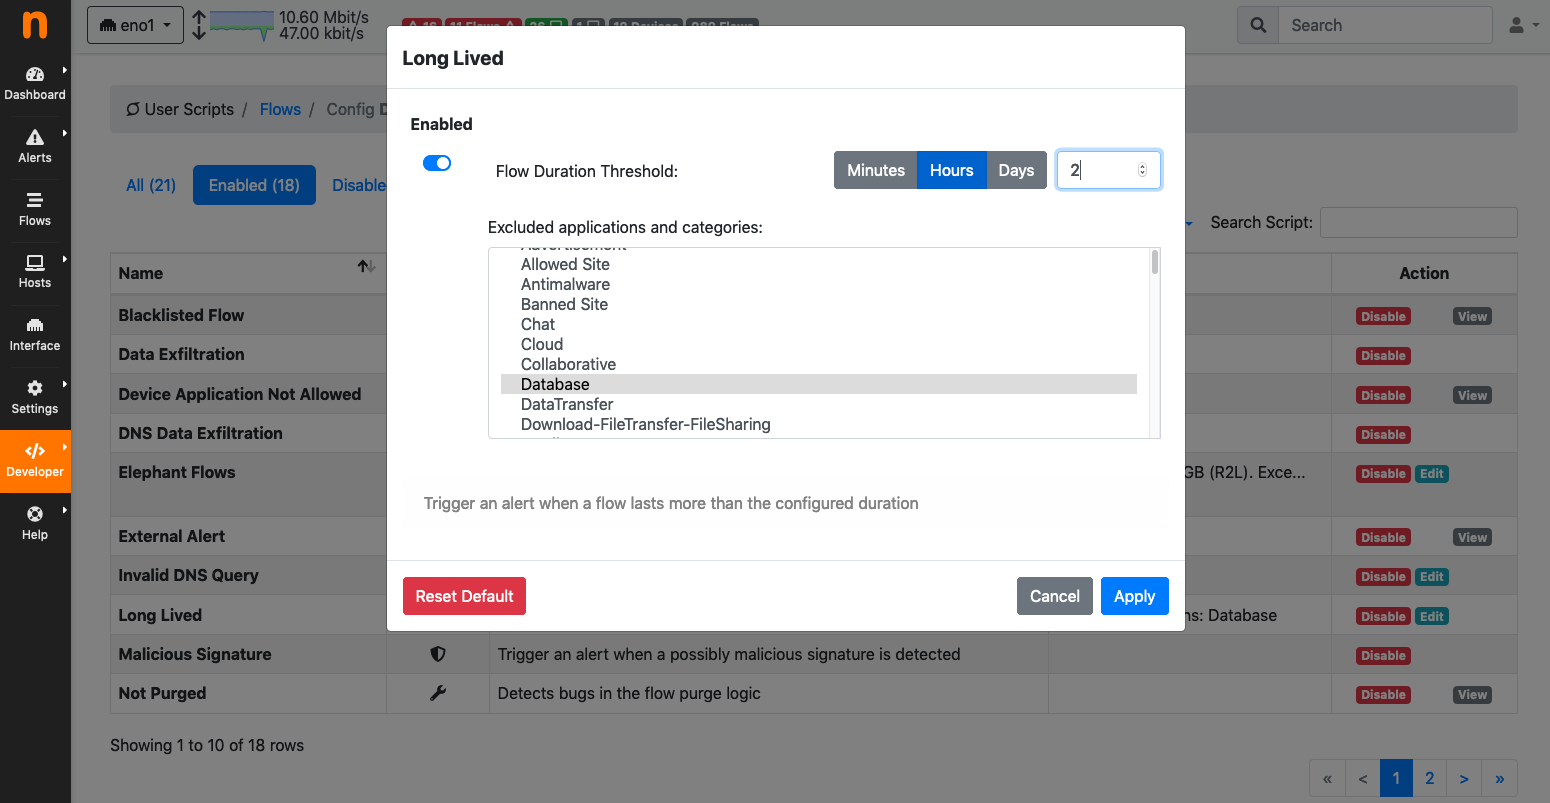The height and width of the screenshot is (803, 1550).
Task: Select Minutes as duration unit
Action: coord(875,170)
